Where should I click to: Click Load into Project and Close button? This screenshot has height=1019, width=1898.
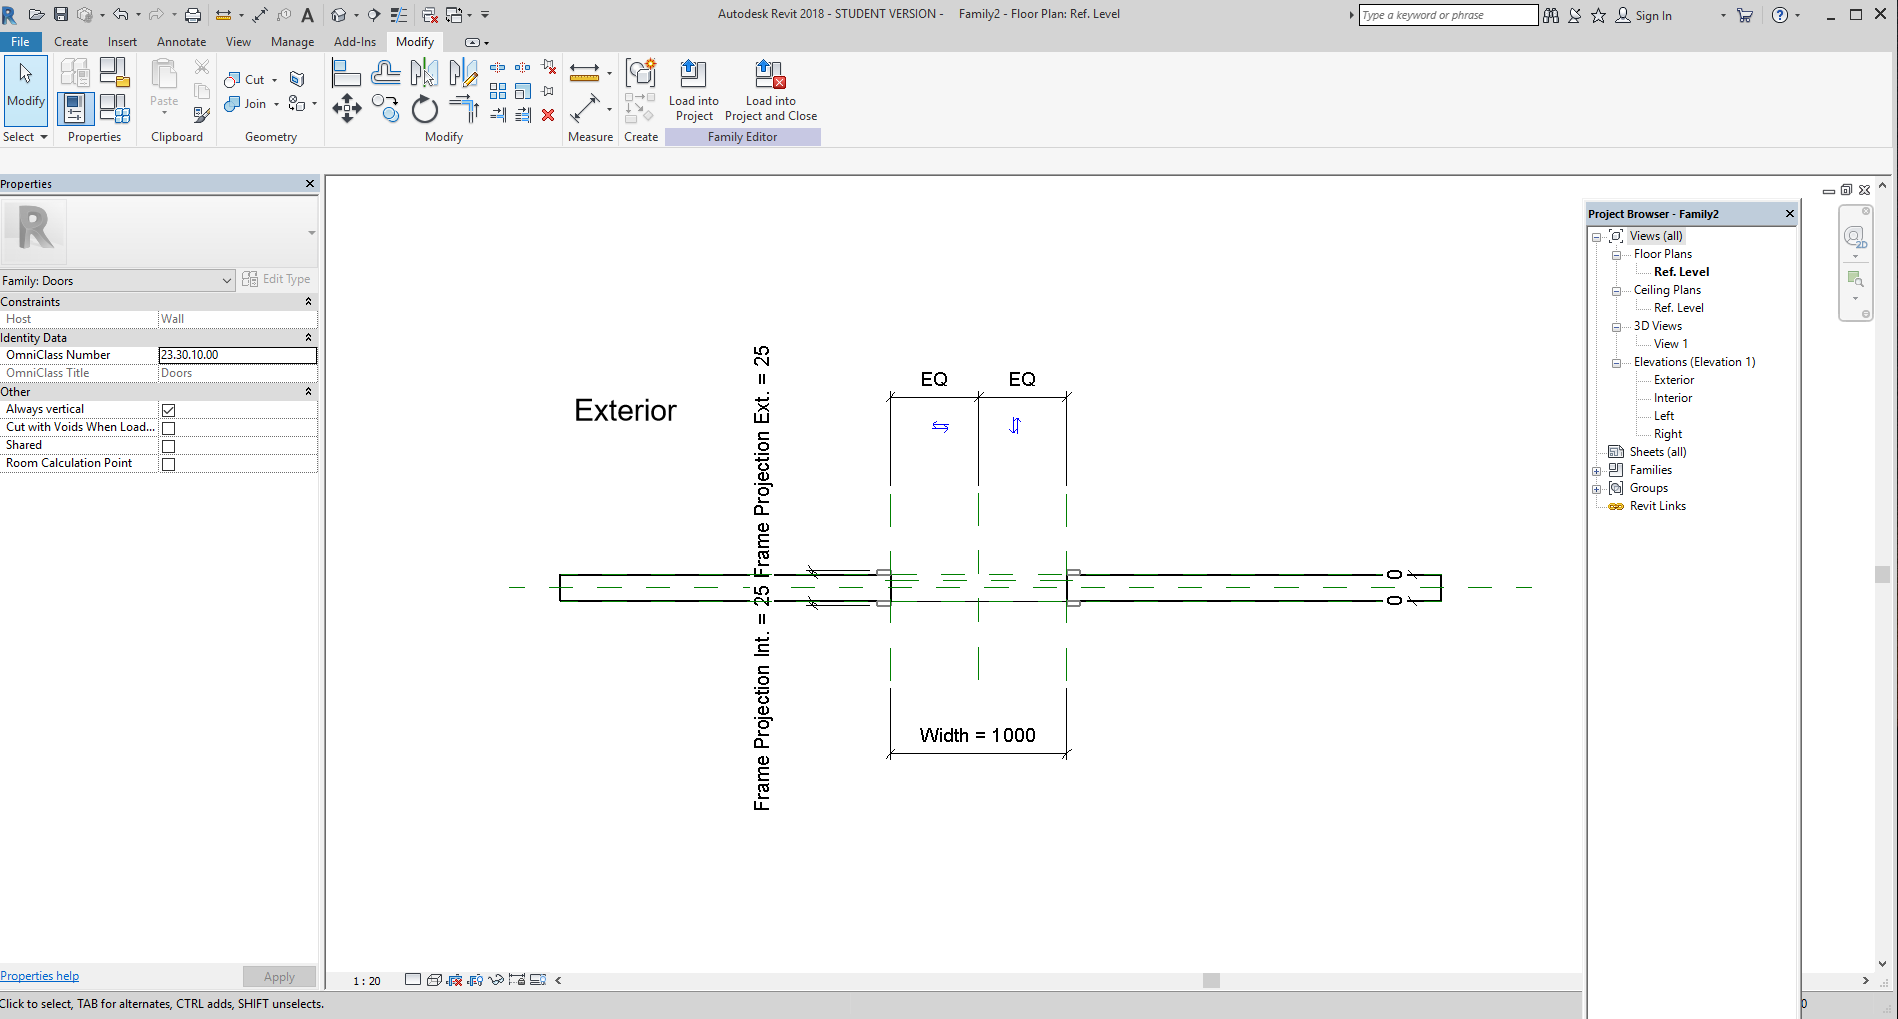[x=770, y=90]
